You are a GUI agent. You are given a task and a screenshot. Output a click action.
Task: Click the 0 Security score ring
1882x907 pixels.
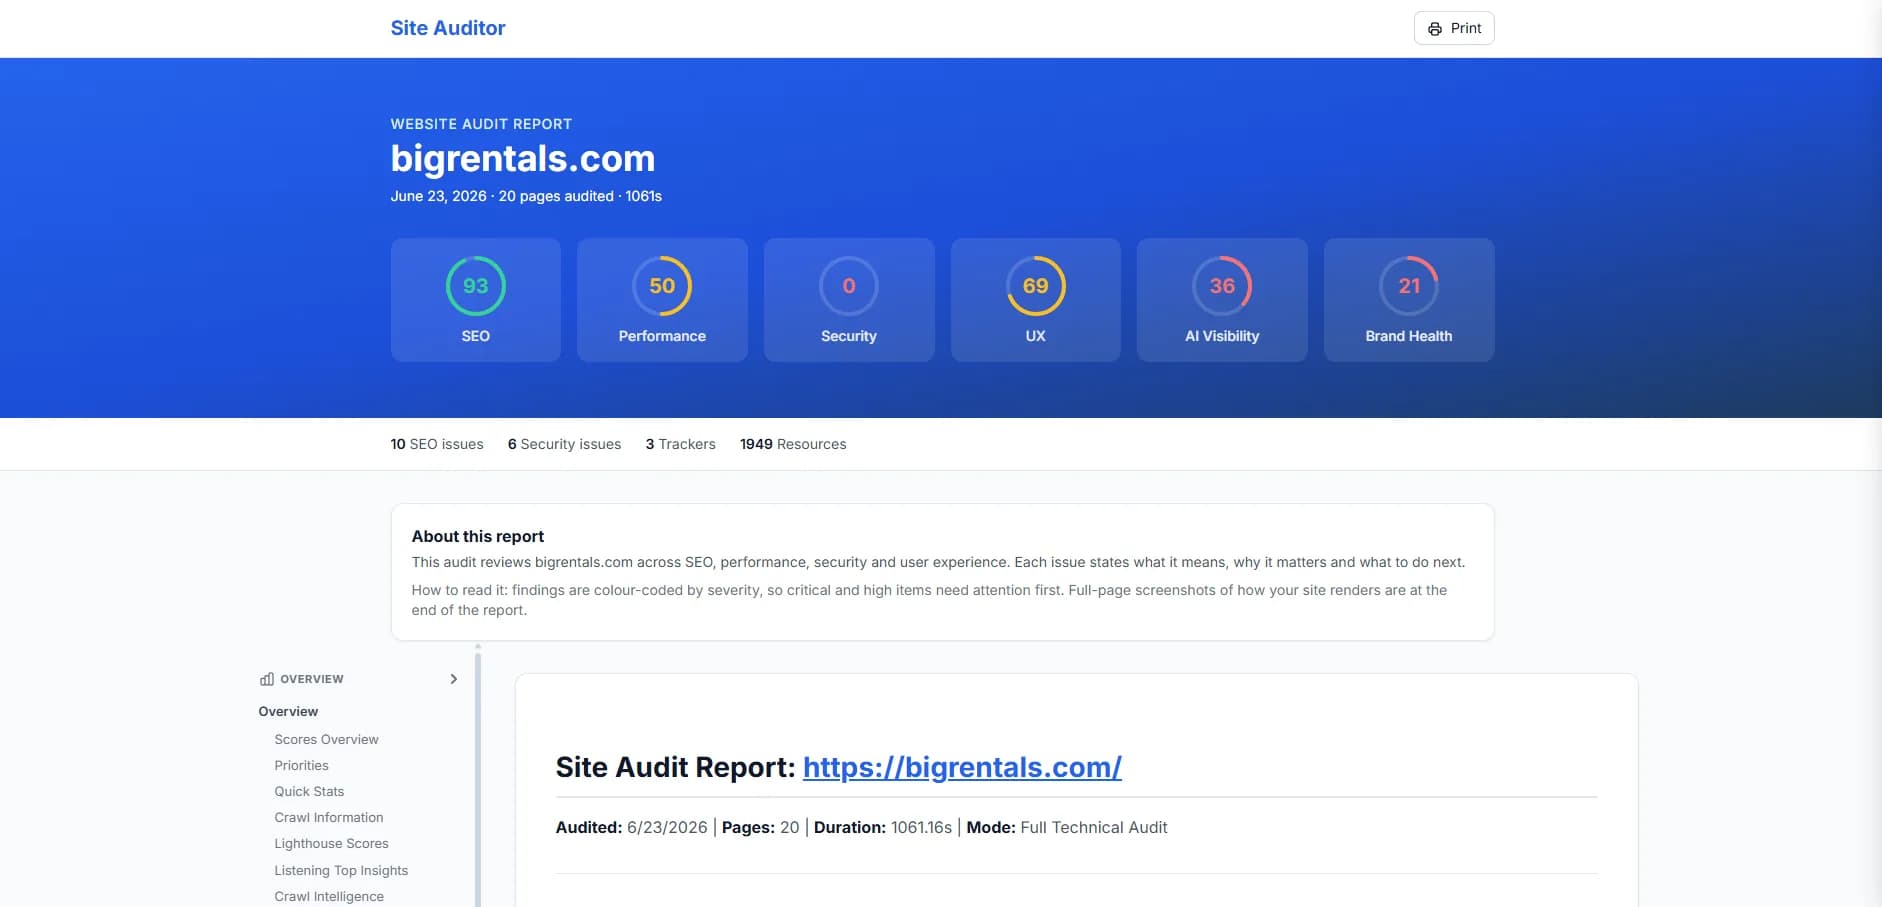tap(849, 286)
